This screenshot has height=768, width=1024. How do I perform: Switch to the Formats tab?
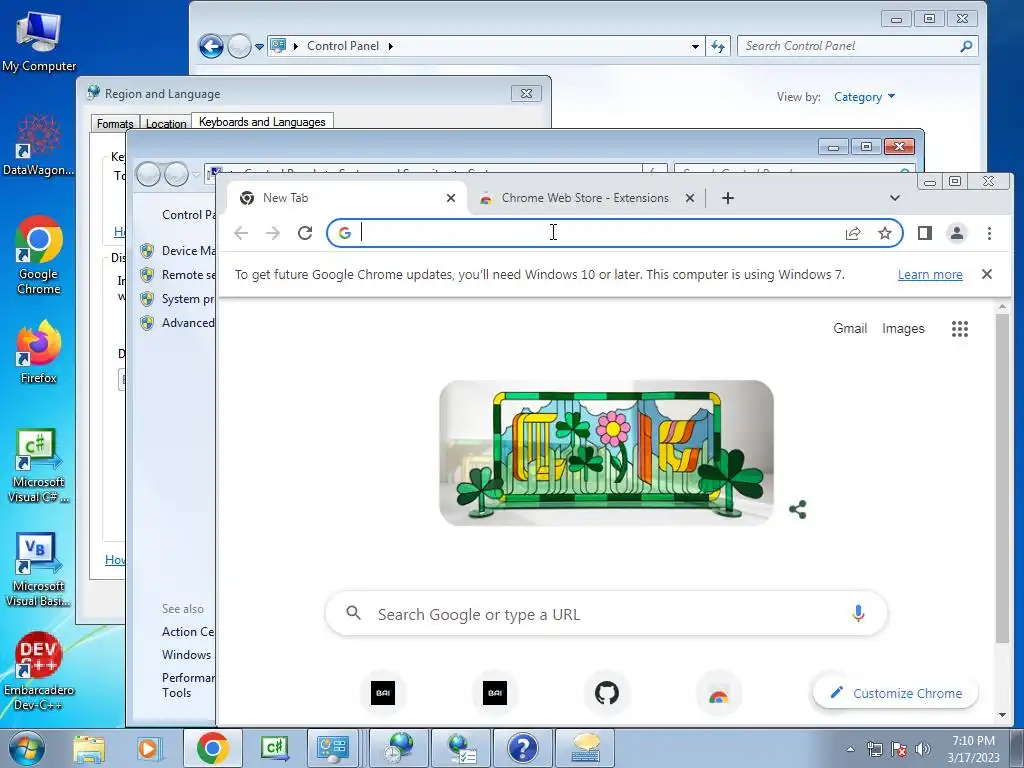[115, 123]
